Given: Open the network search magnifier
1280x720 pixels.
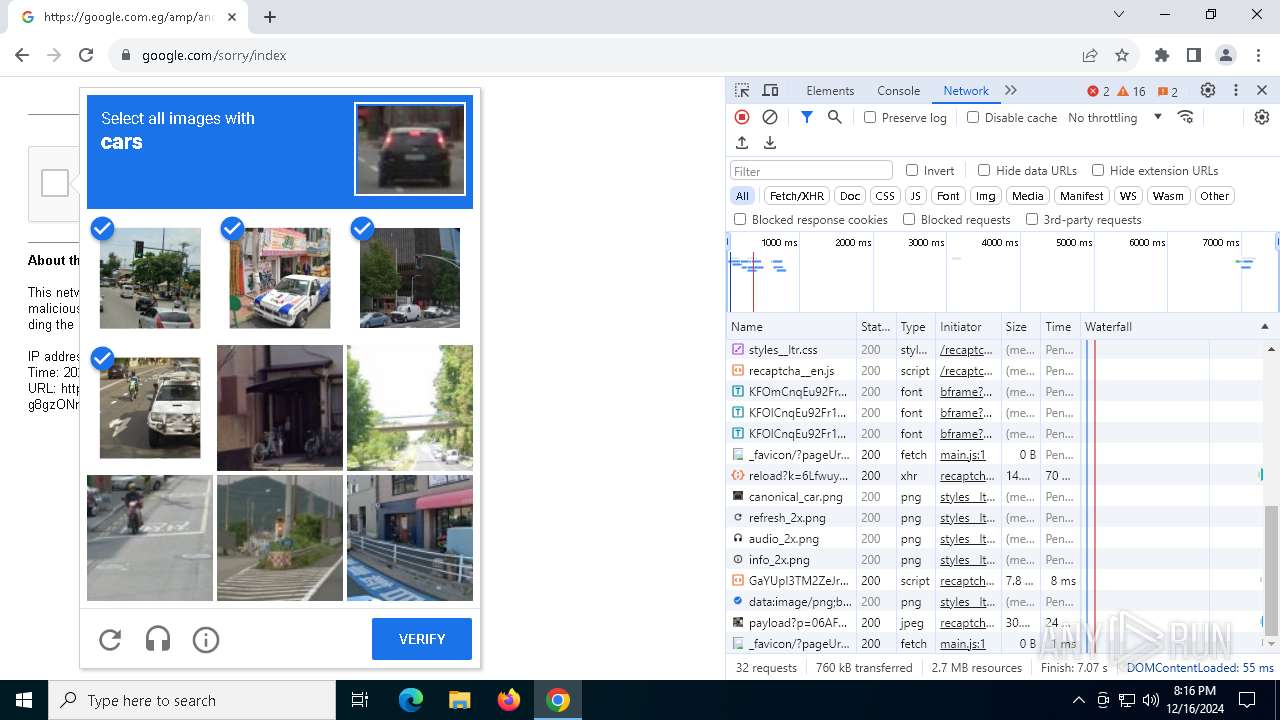Looking at the screenshot, I should click(x=835, y=117).
